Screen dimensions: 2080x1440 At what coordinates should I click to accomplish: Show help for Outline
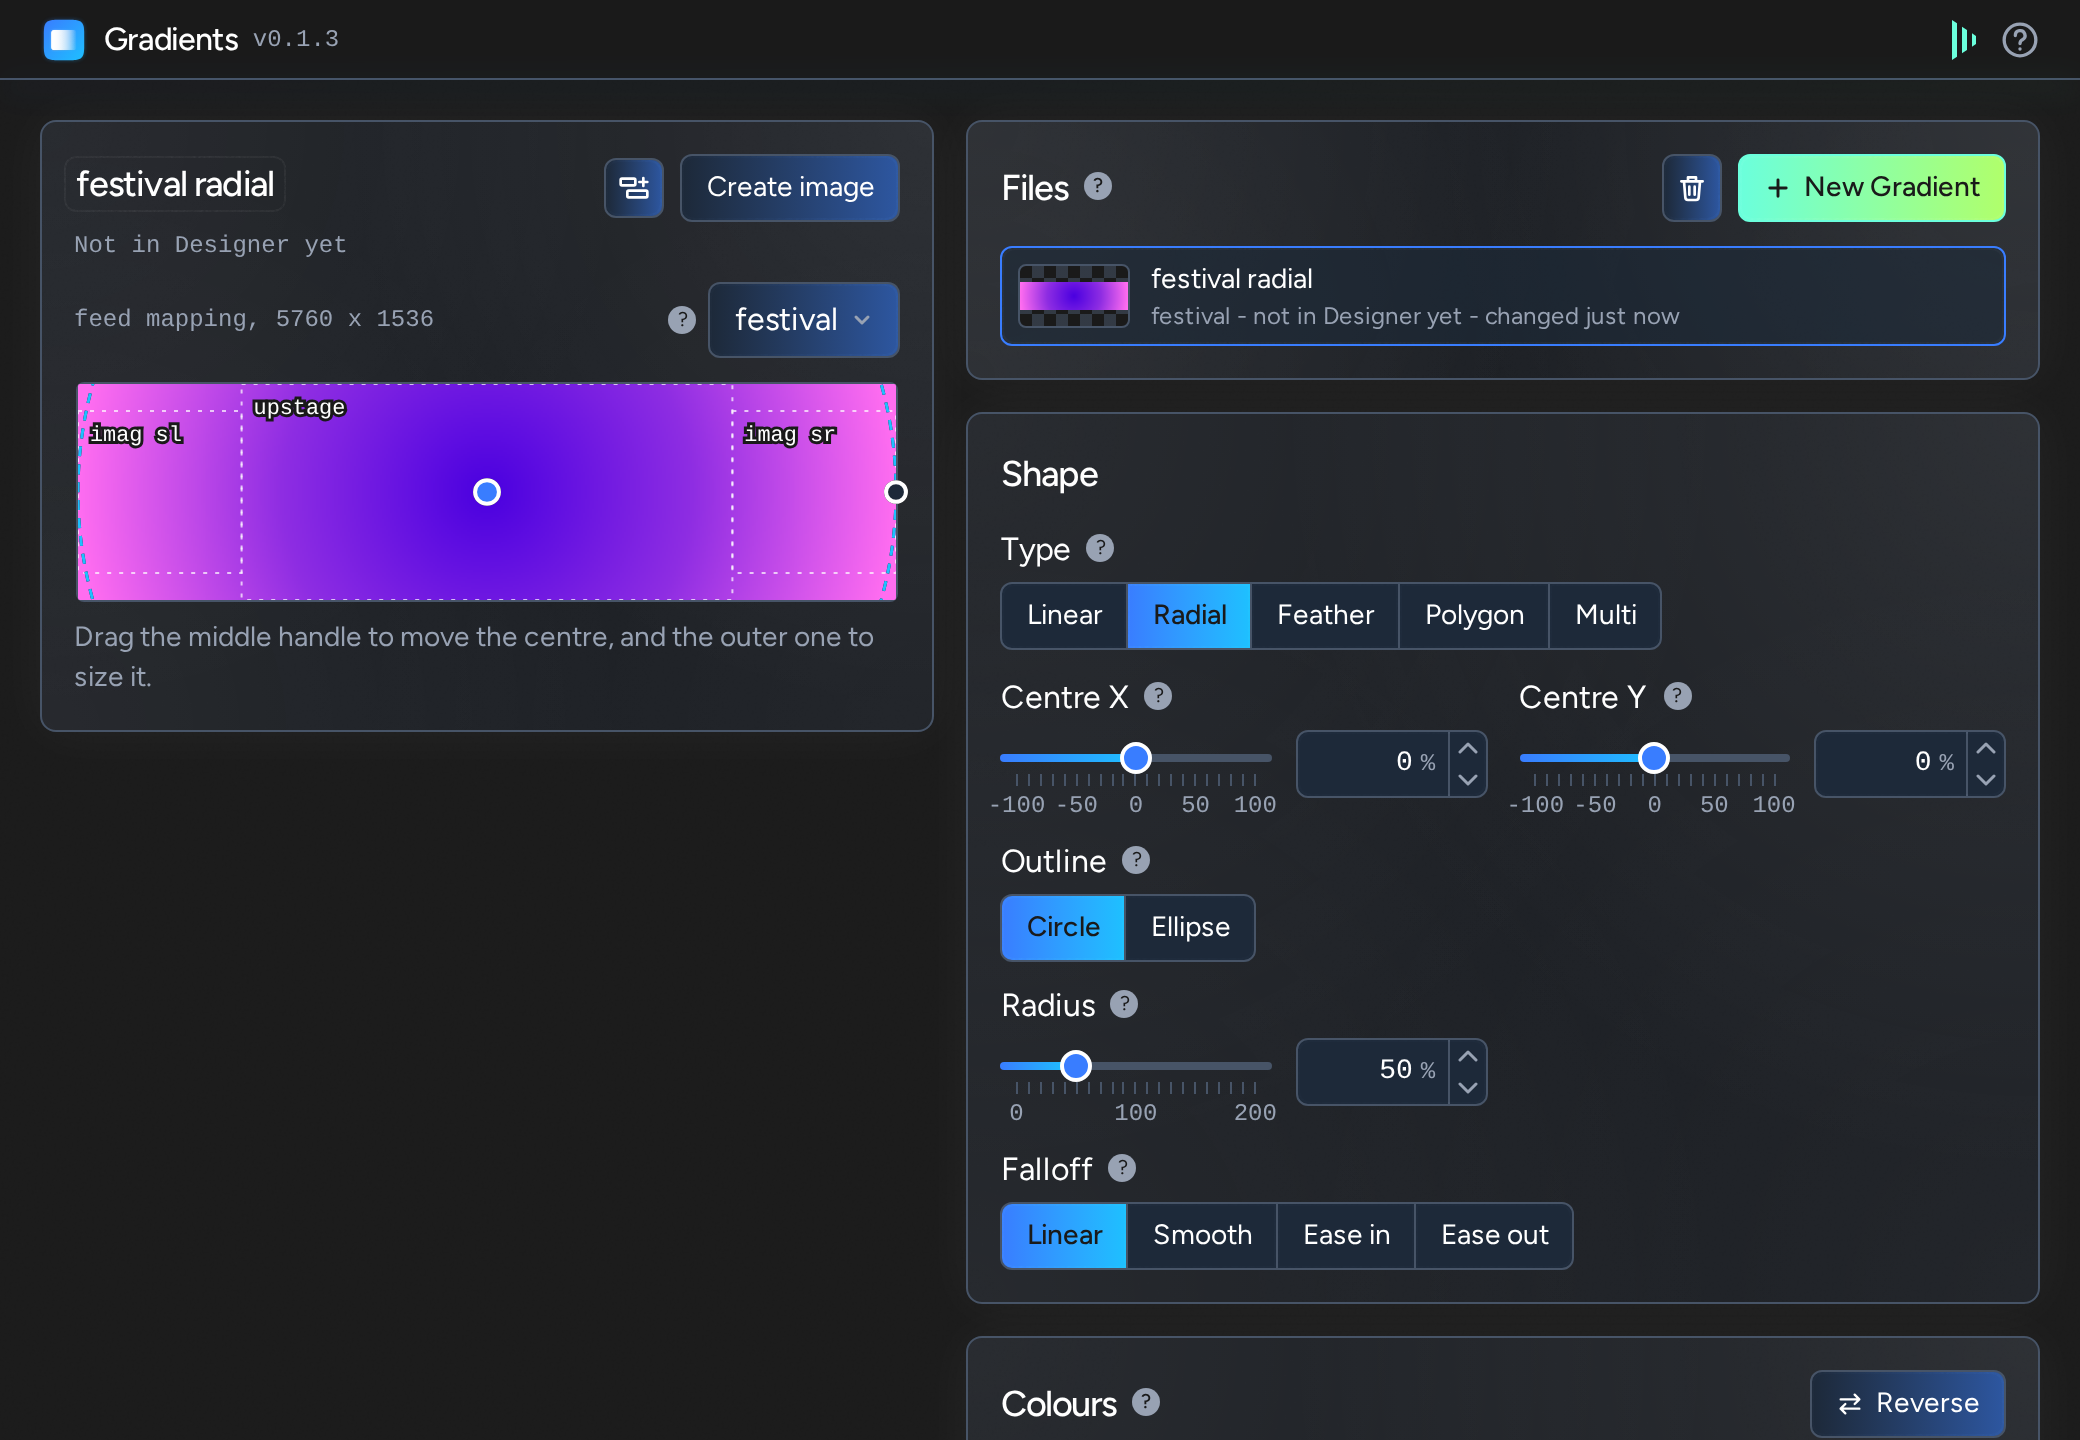pyautogui.click(x=1135, y=860)
